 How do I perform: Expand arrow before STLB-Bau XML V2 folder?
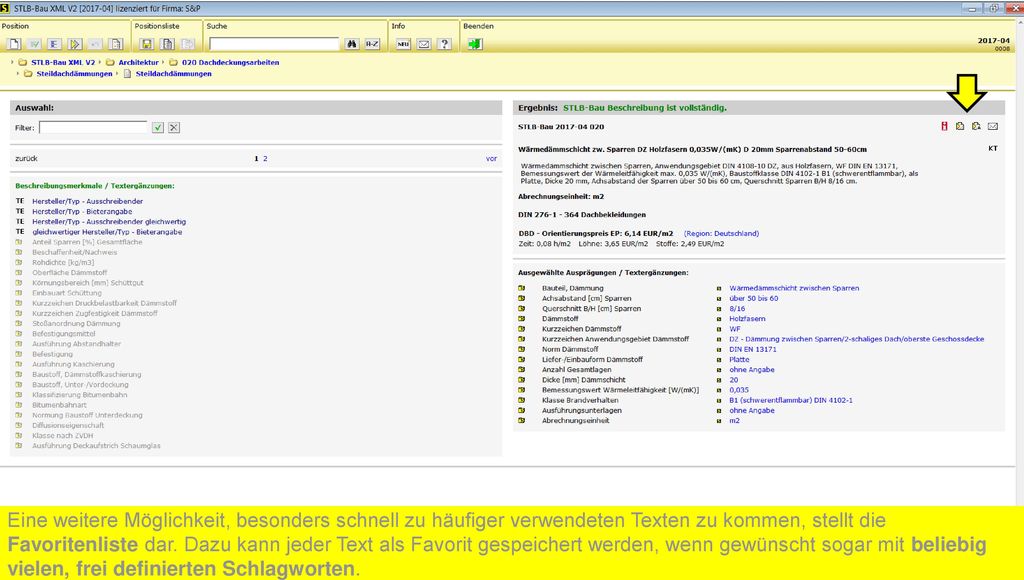point(12,63)
